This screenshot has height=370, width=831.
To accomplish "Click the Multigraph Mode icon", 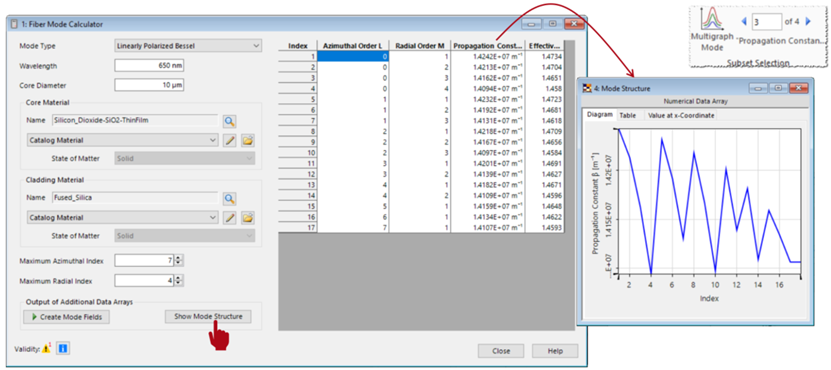I will click(712, 18).
